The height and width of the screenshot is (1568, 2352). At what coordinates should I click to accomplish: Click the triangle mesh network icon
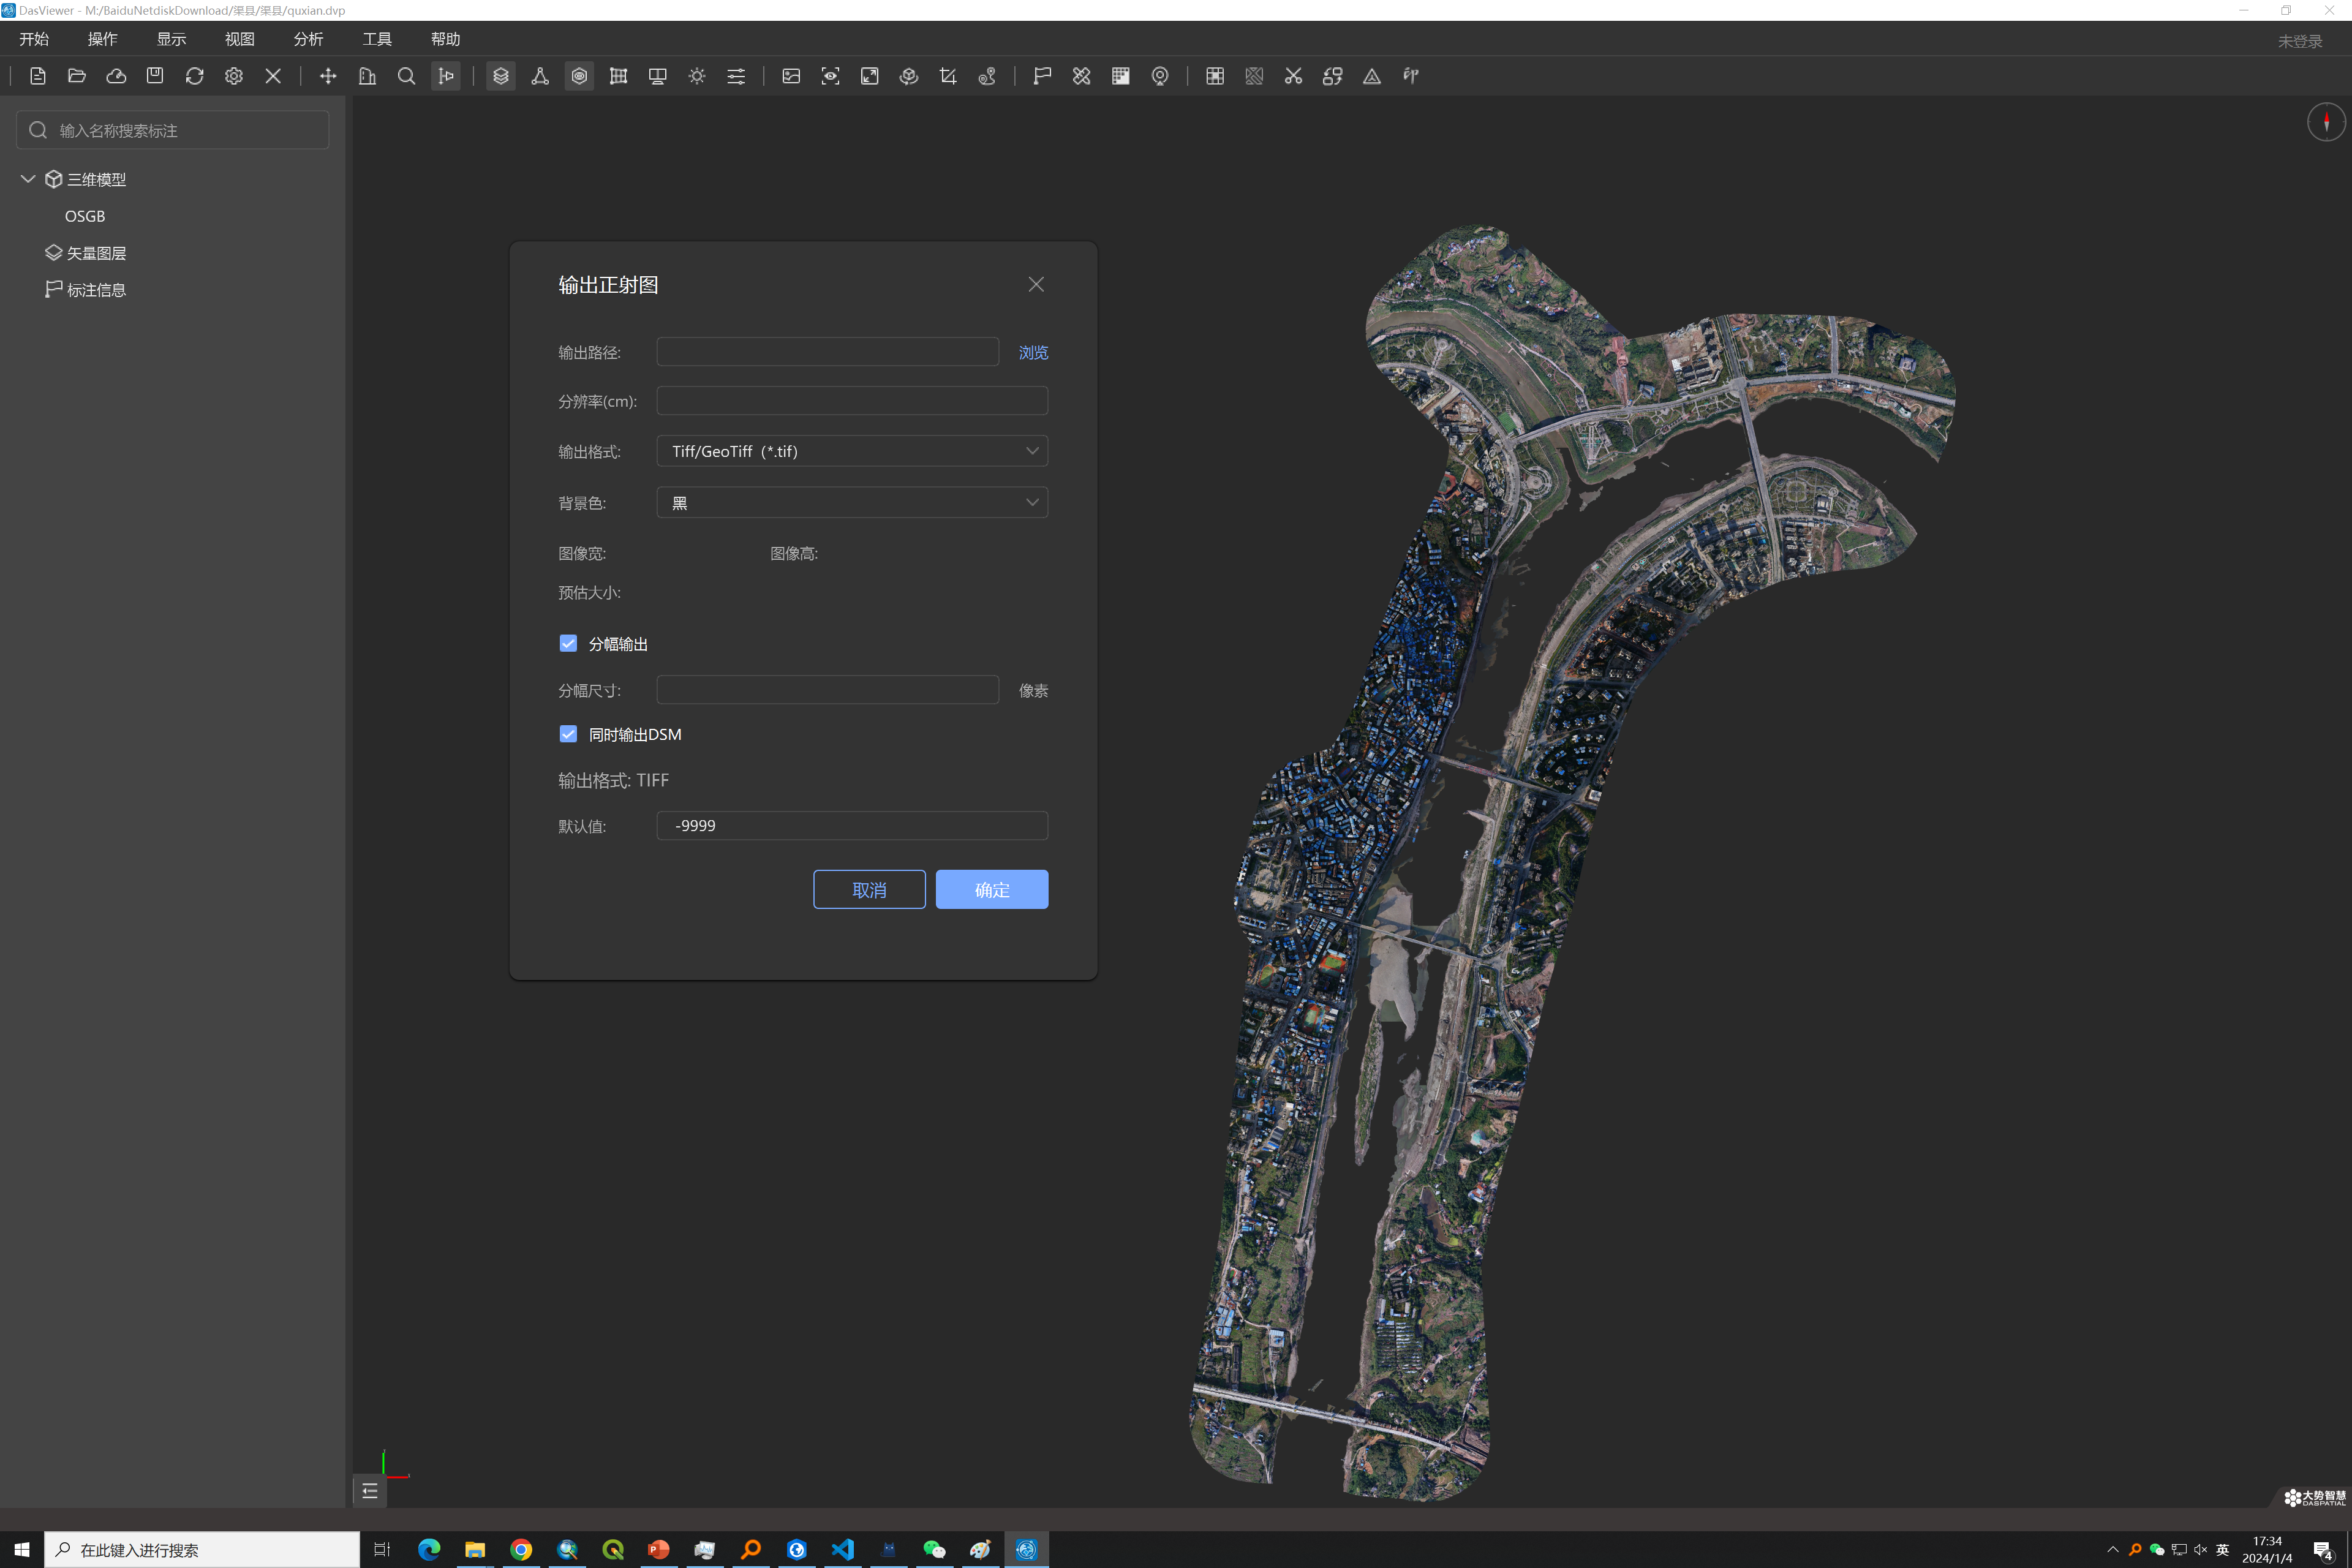tap(540, 76)
